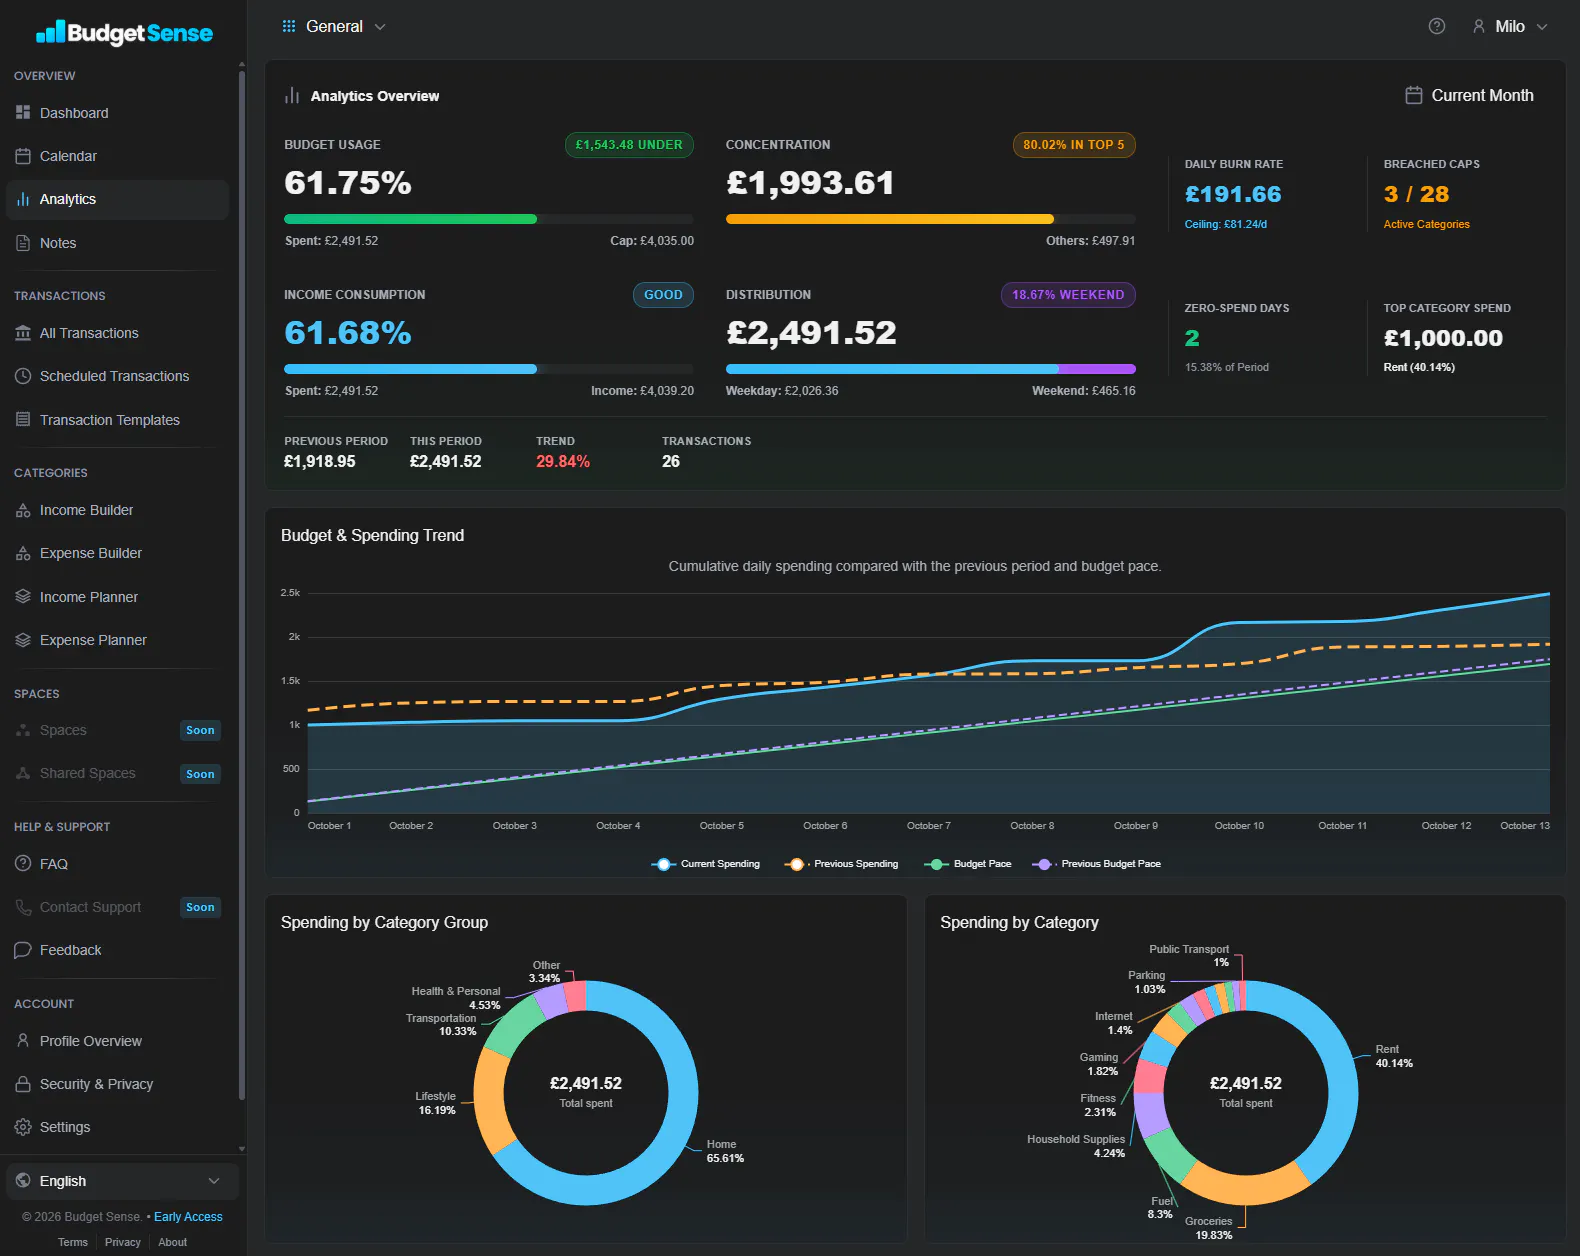Click the Income Planner layers icon
This screenshot has height=1256, width=1580.
tap(23, 597)
